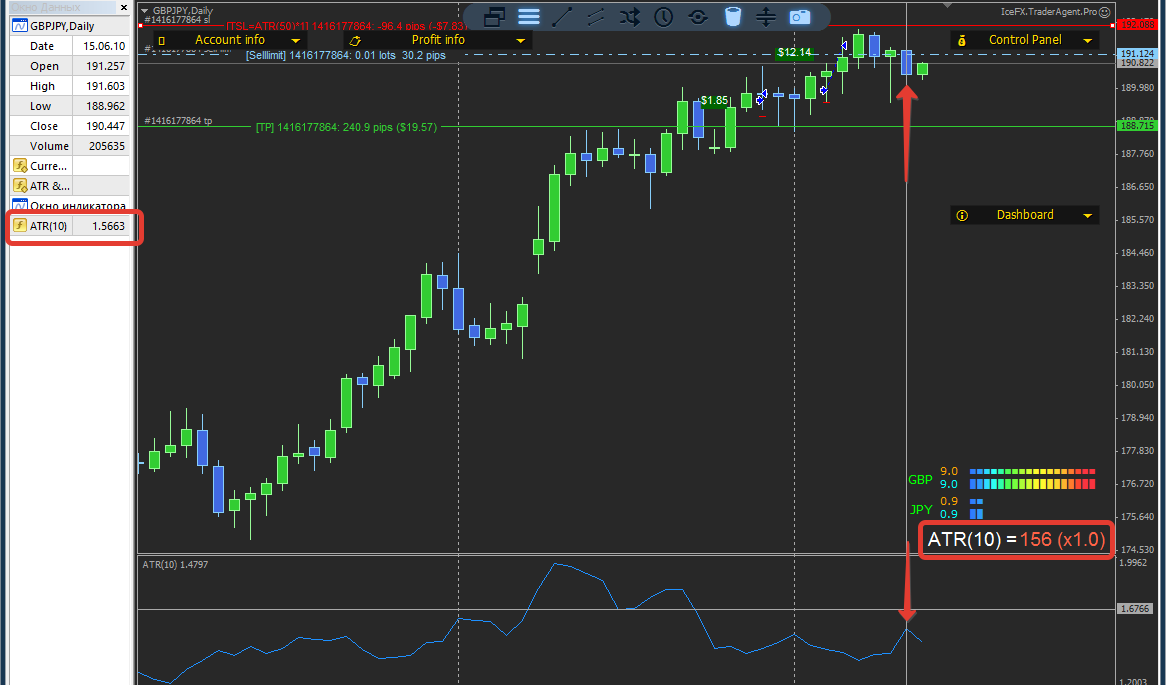The image size is (1166, 685).
Task: Click the GBPJPY,Daily chart icon in data window
Action: (x=19, y=26)
